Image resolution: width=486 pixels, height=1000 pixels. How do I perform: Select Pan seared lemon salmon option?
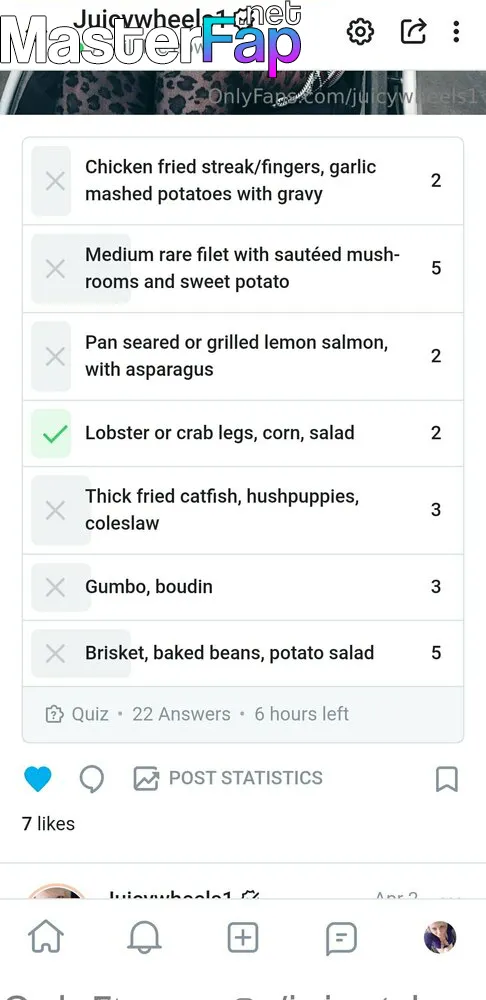tap(243, 357)
